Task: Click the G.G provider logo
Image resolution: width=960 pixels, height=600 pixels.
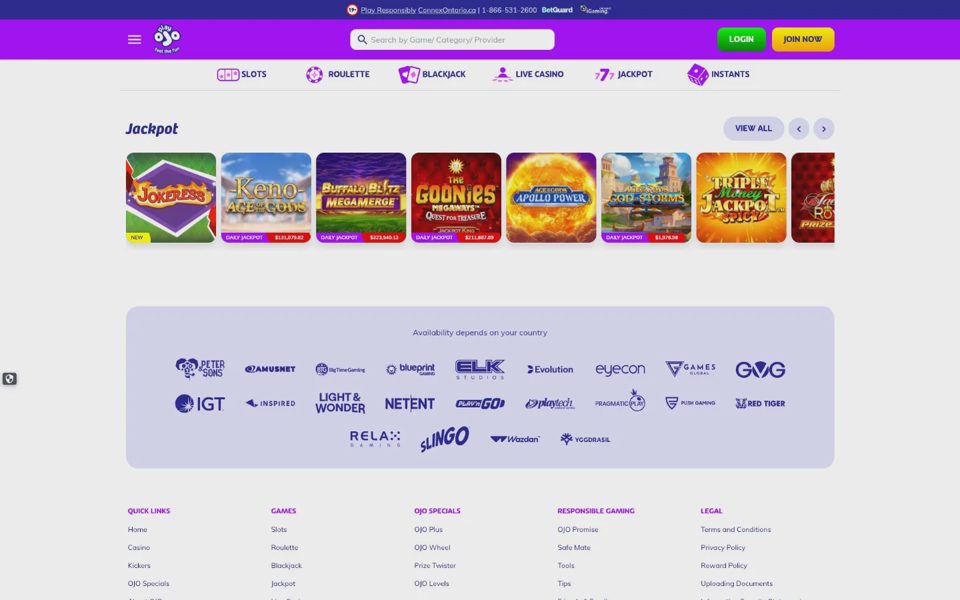Action: pyautogui.click(x=760, y=369)
